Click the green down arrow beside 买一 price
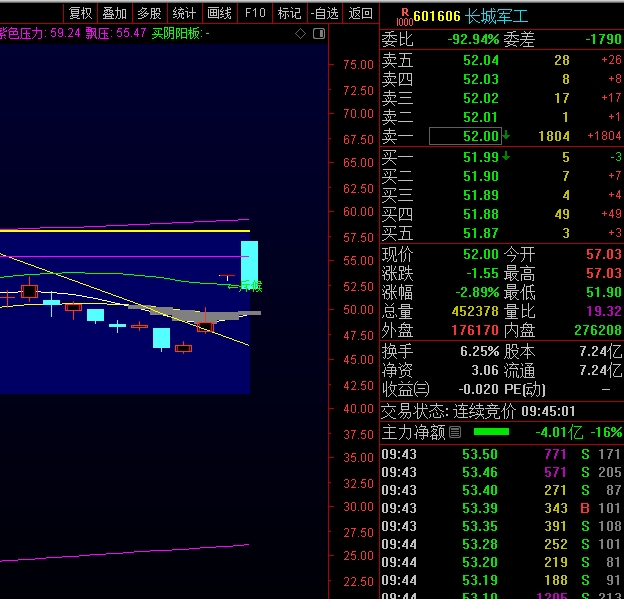Screen dimensions: 624x599 [x=506, y=156]
